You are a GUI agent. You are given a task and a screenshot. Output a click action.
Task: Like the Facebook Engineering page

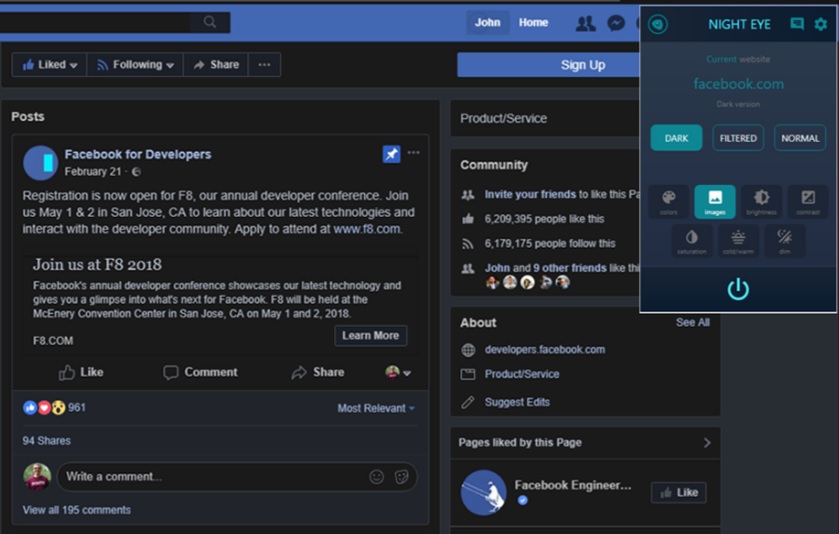pyautogui.click(x=678, y=492)
